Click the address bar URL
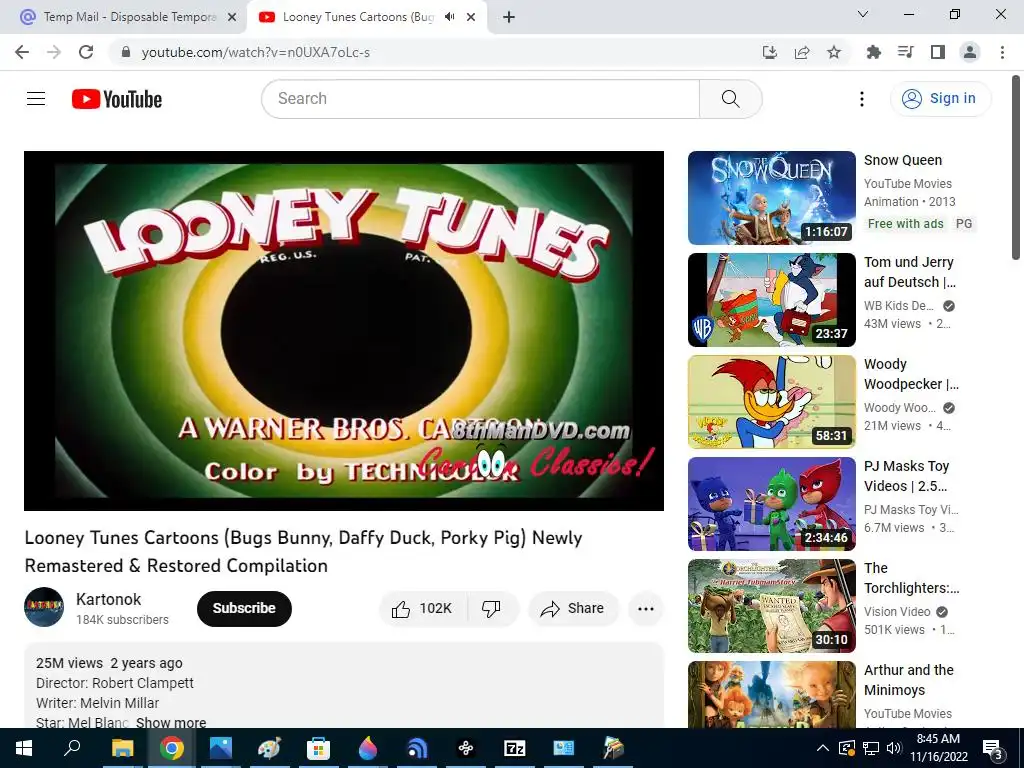This screenshot has width=1024, height=768. (256, 52)
